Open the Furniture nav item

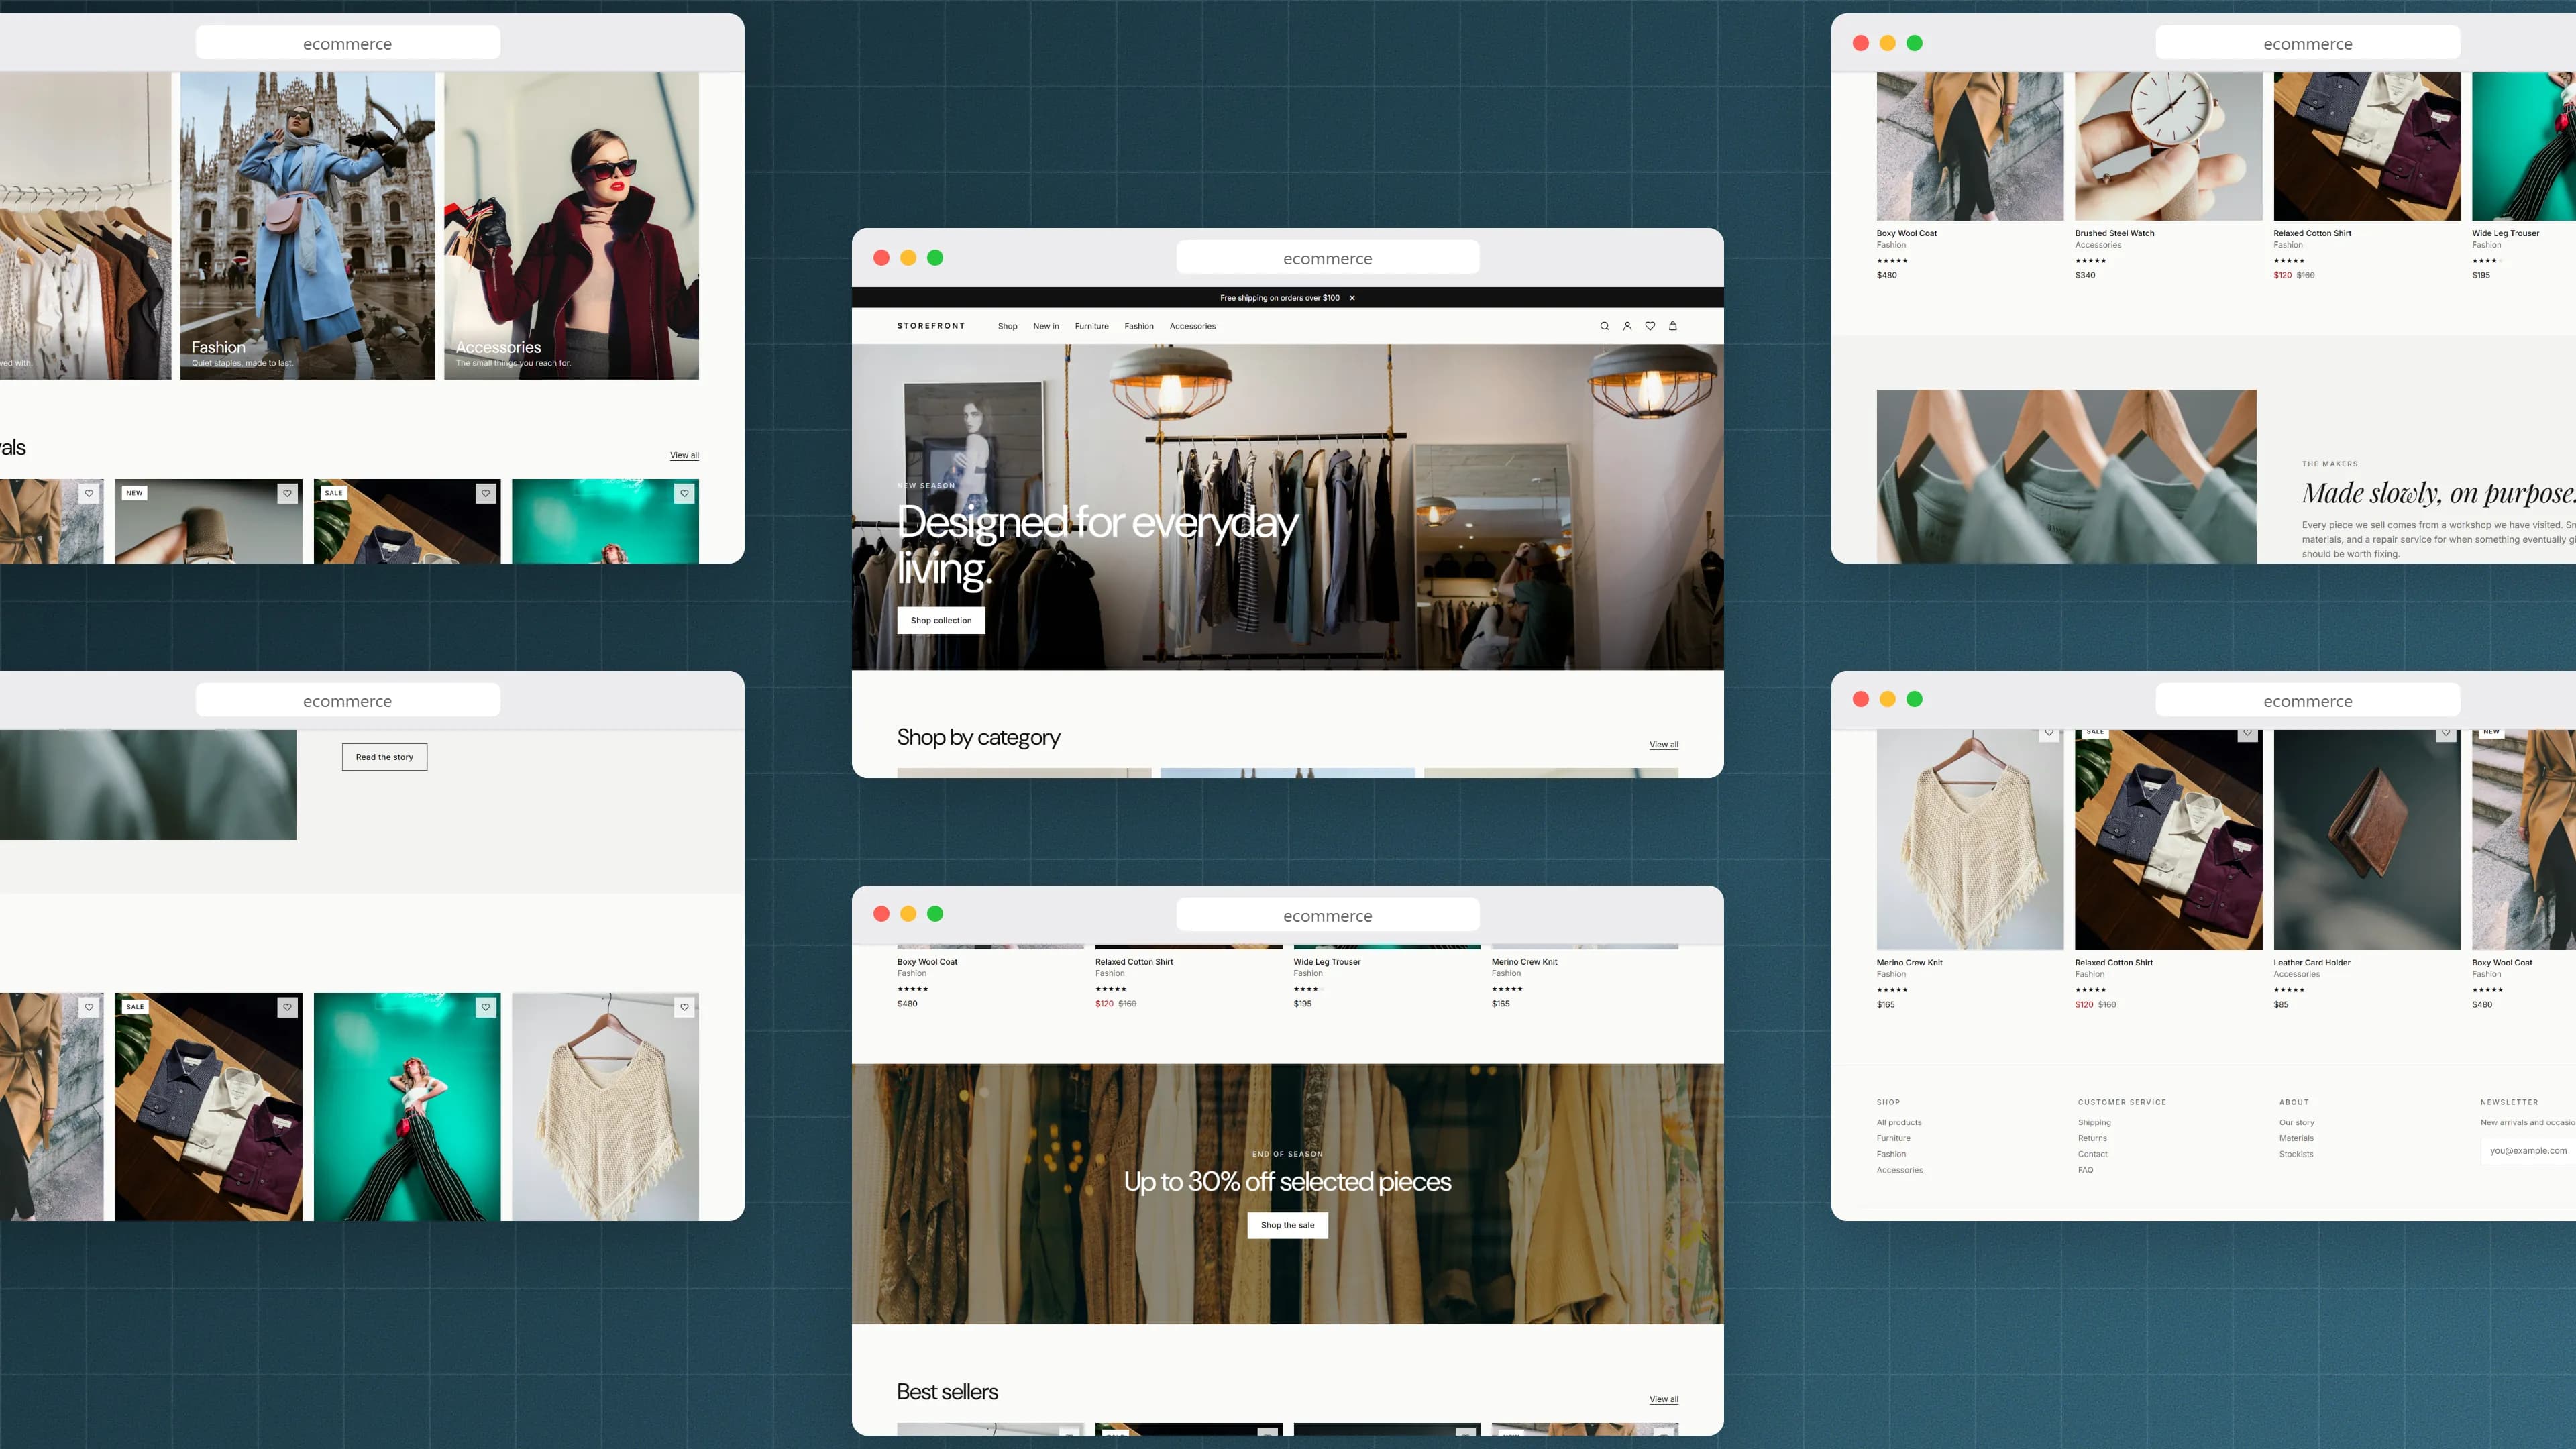(1092, 326)
